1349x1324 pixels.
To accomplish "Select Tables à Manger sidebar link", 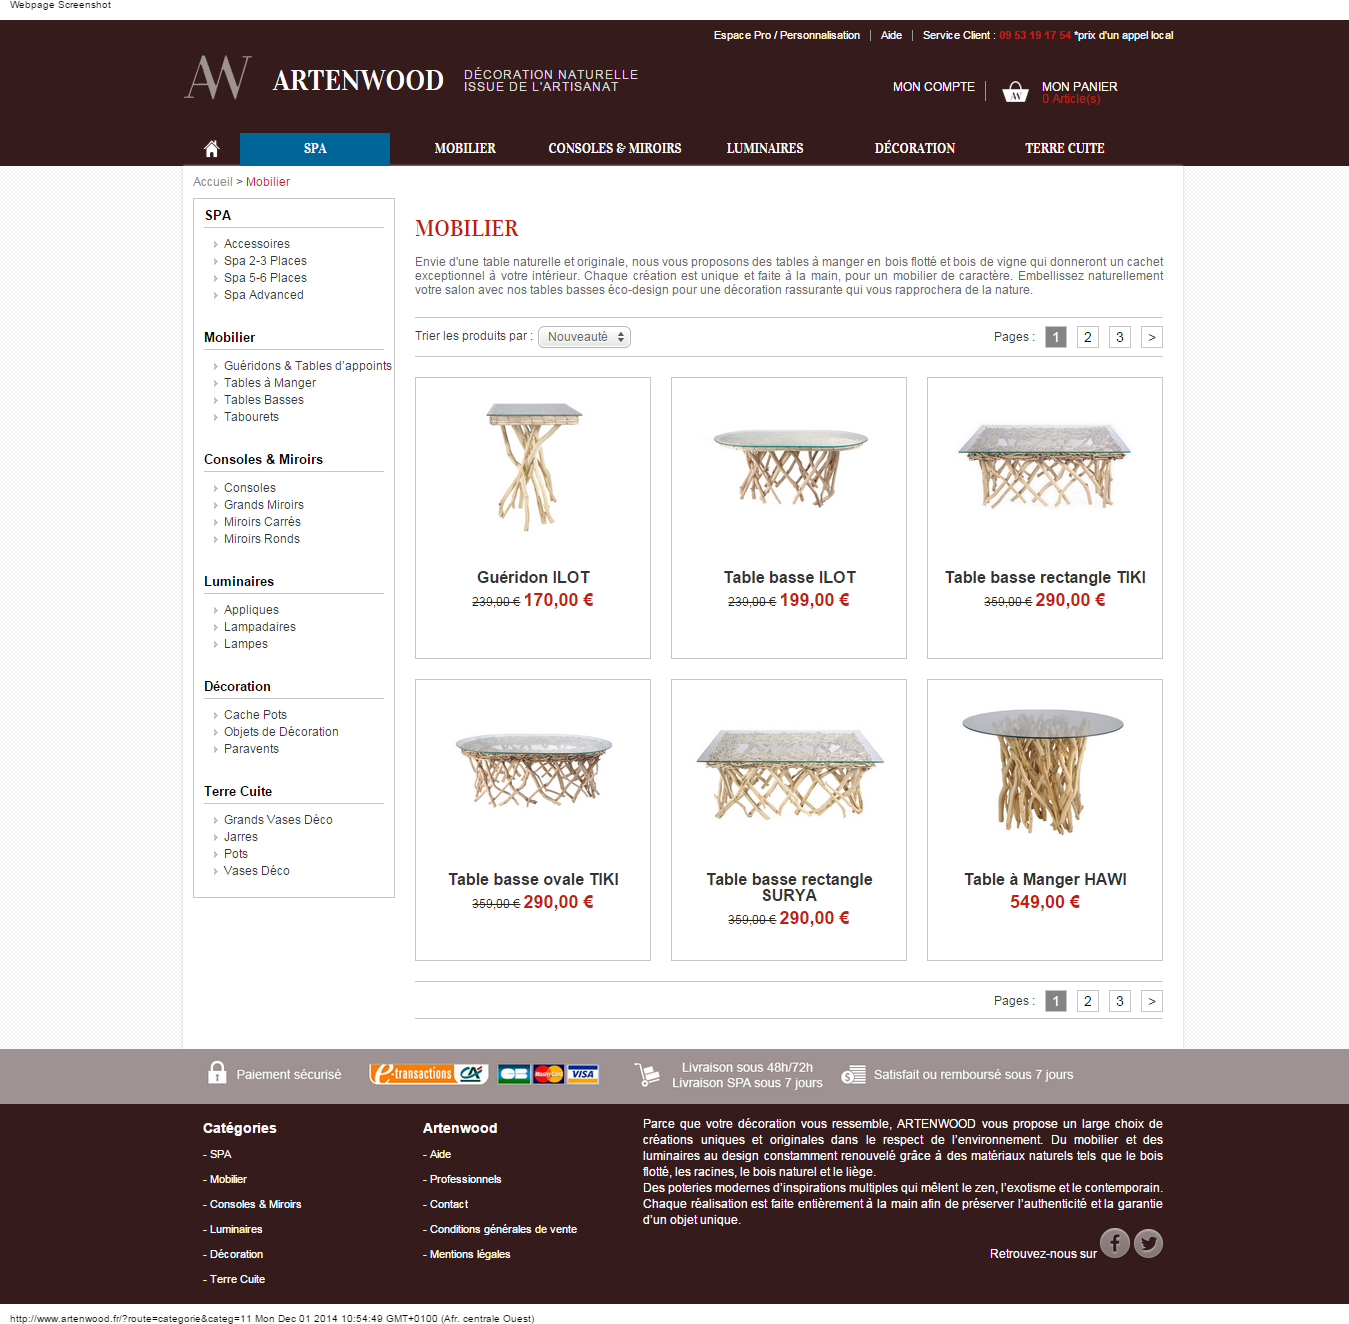I will point(270,383).
